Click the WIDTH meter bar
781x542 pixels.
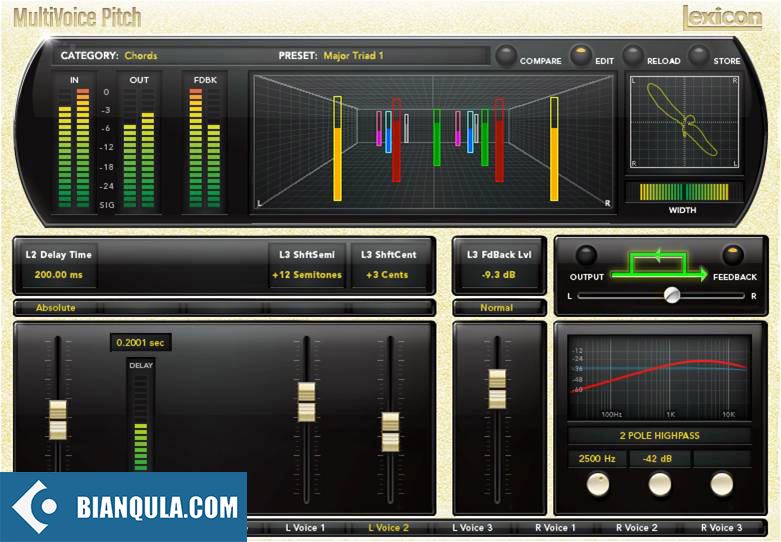(x=684, y=192)
